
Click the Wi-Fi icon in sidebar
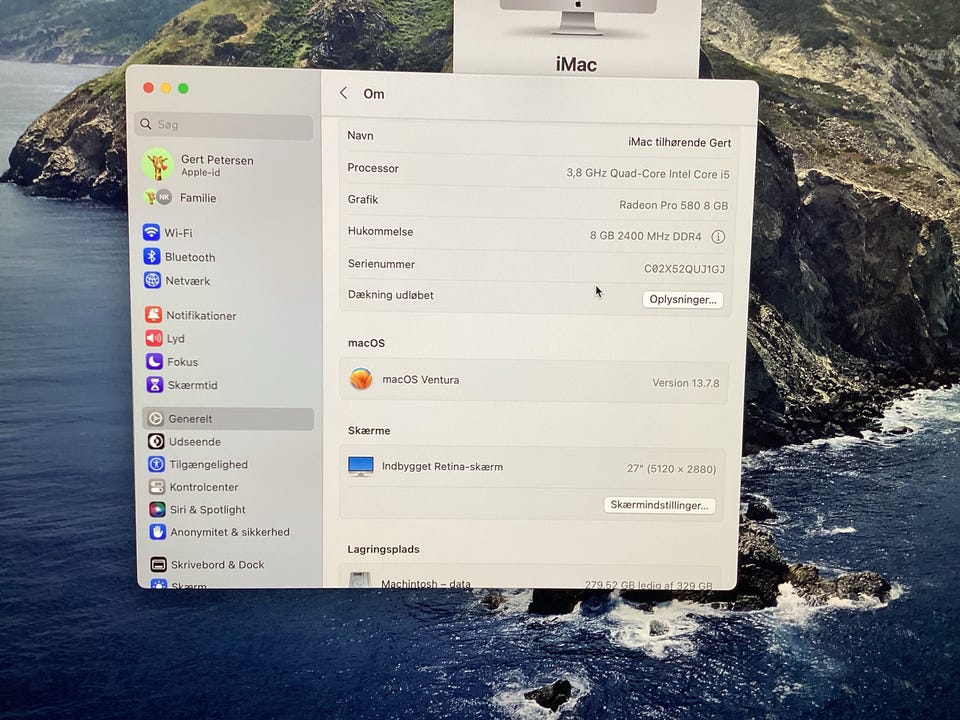[151, 232]
